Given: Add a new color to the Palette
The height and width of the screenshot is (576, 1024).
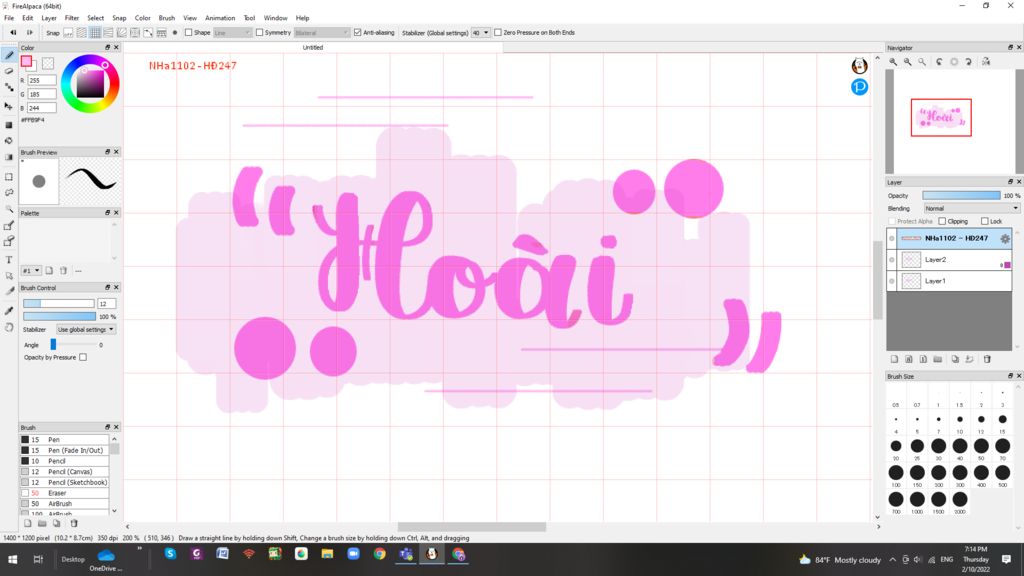Looking at the screenshot, I should pyautogui.click(x=49, y=270).
